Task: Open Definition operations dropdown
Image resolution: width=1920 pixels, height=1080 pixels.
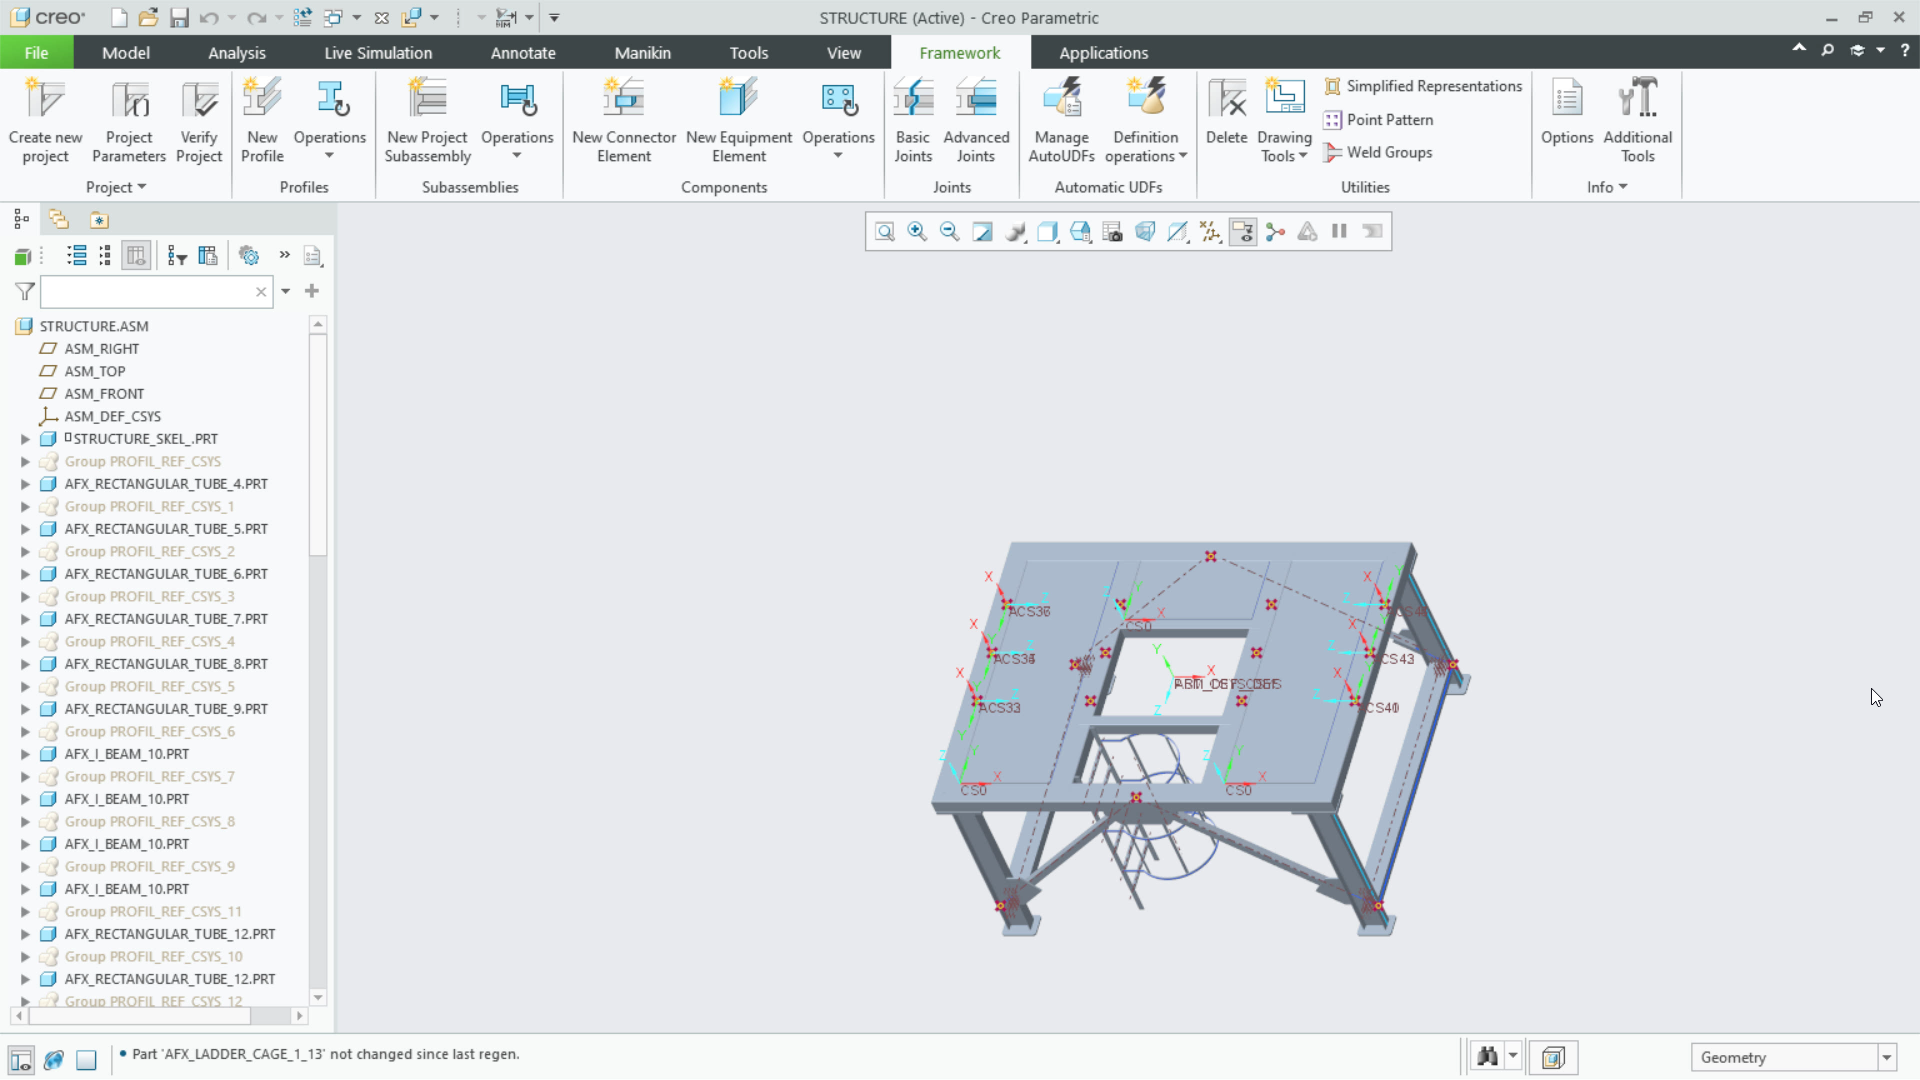Action: [x=1145, y=147]
